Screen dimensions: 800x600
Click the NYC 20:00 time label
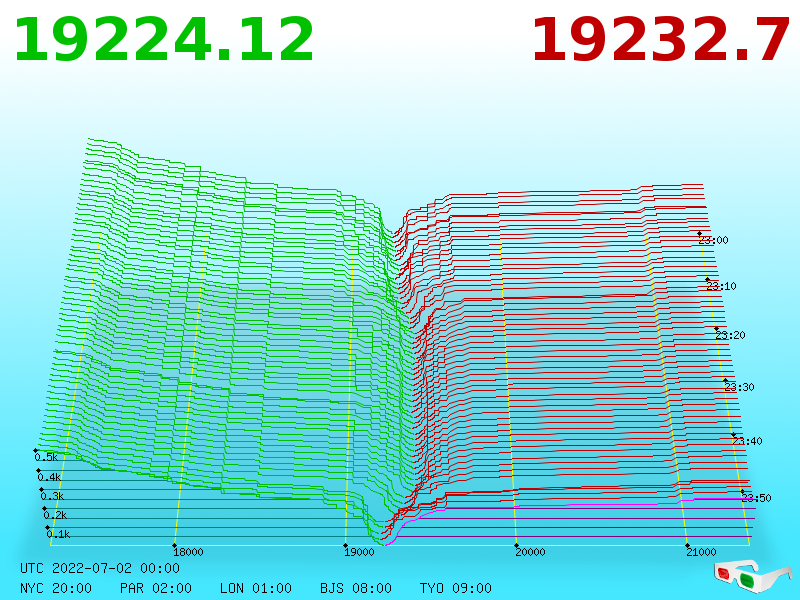click(x=56, y=588)
